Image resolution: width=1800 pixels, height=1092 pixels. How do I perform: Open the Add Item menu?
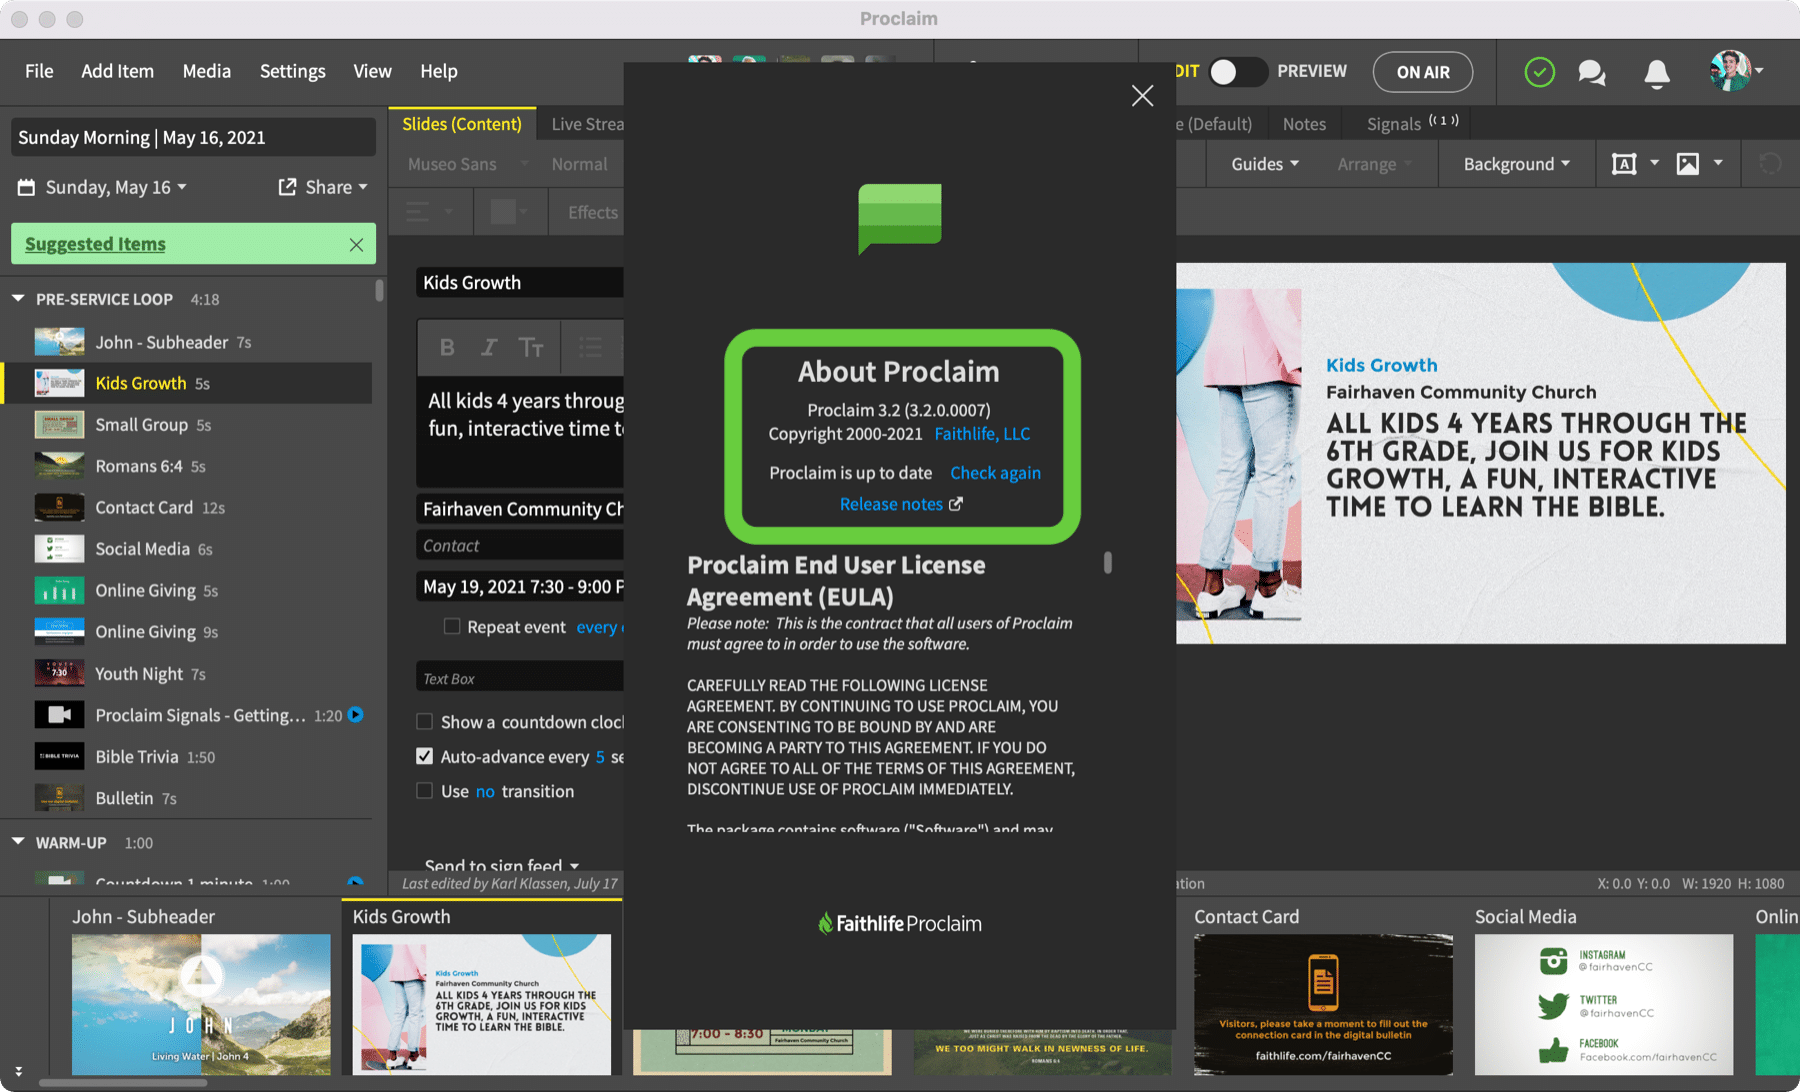click(x=117, y=71)
